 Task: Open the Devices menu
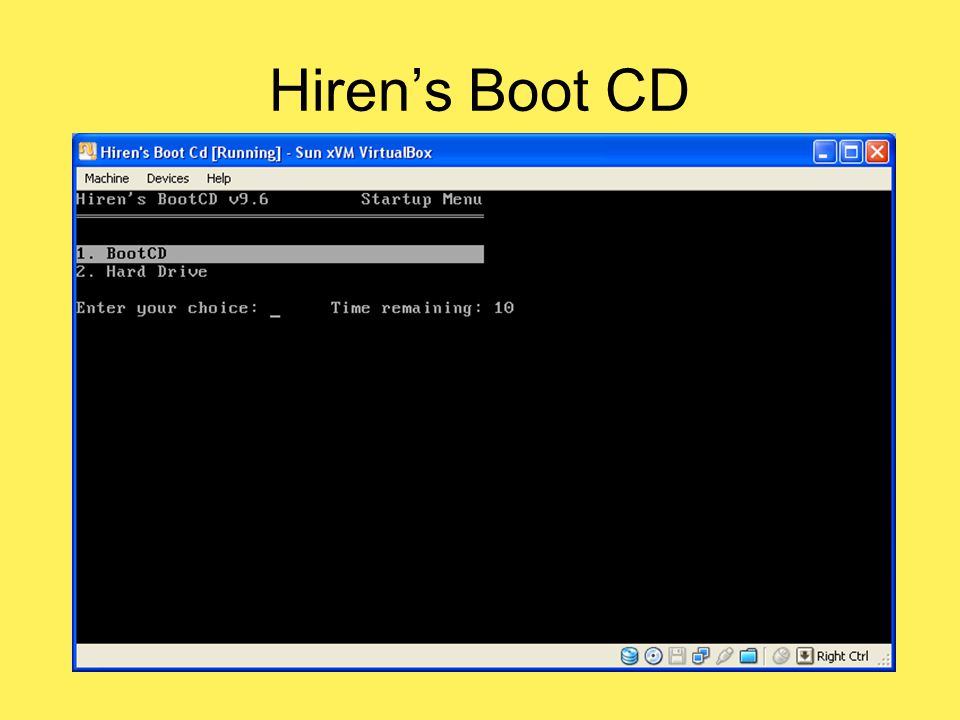(x=167, y=178)
